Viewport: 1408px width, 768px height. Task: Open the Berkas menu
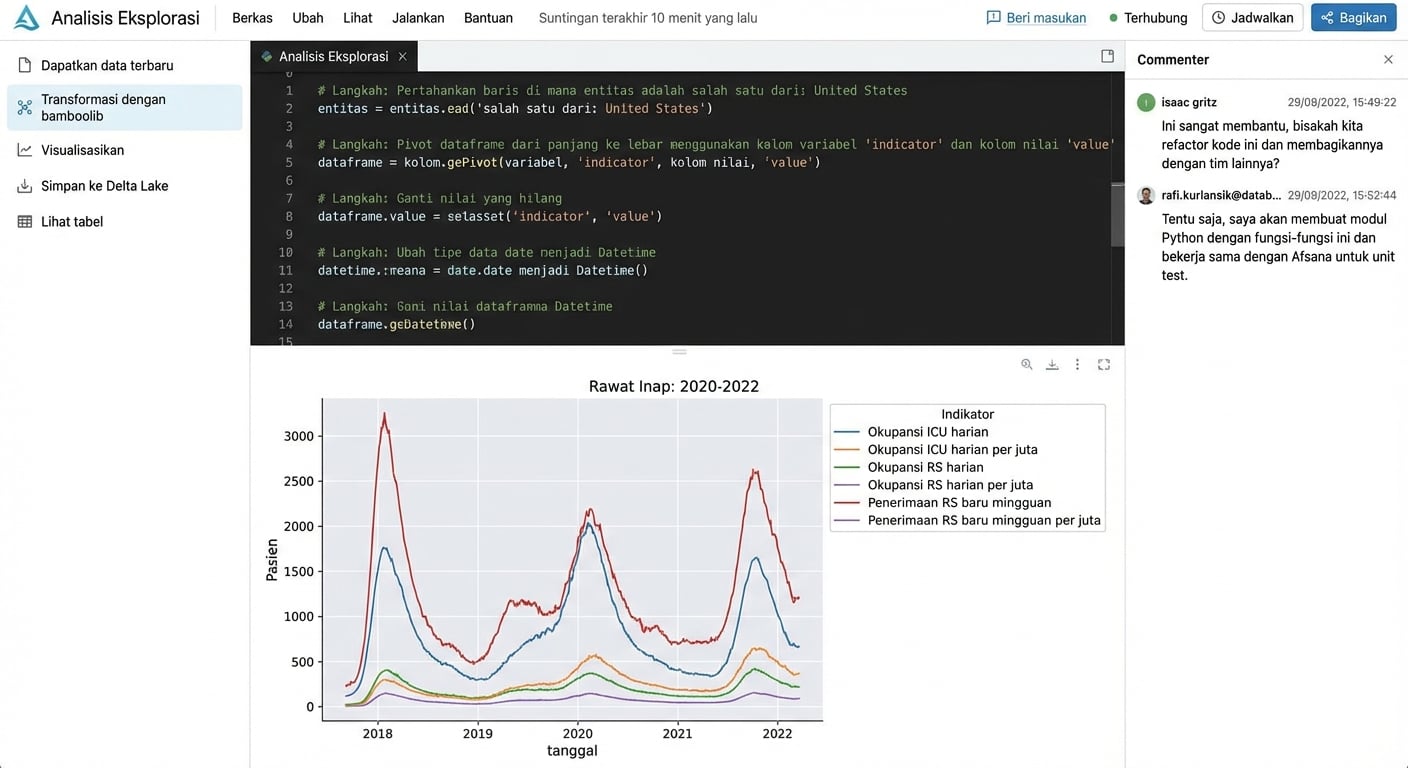click(252, 18)
